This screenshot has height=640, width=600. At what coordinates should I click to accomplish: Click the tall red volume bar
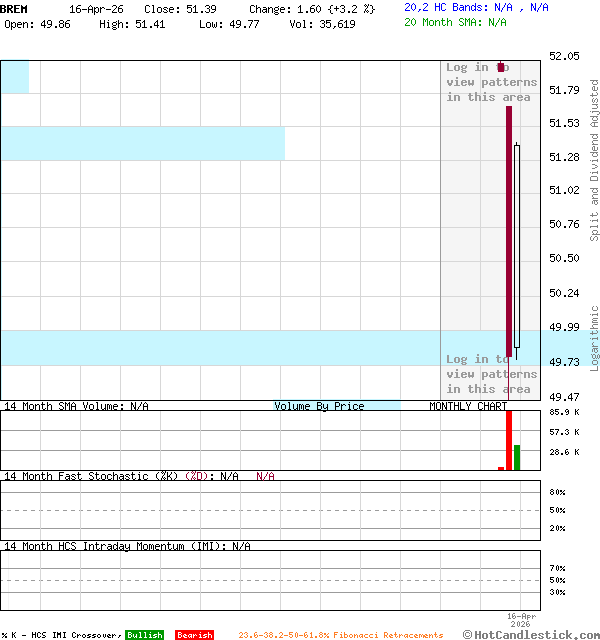tap(509, 438)
